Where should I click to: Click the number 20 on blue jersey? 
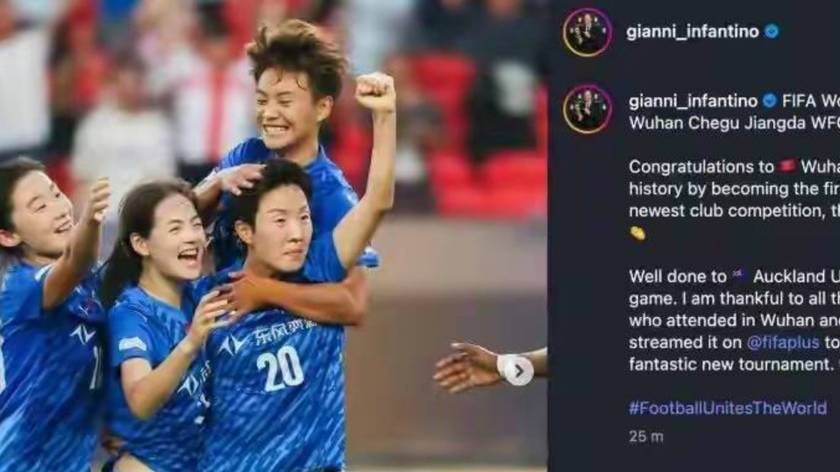(x=280, y=368)
